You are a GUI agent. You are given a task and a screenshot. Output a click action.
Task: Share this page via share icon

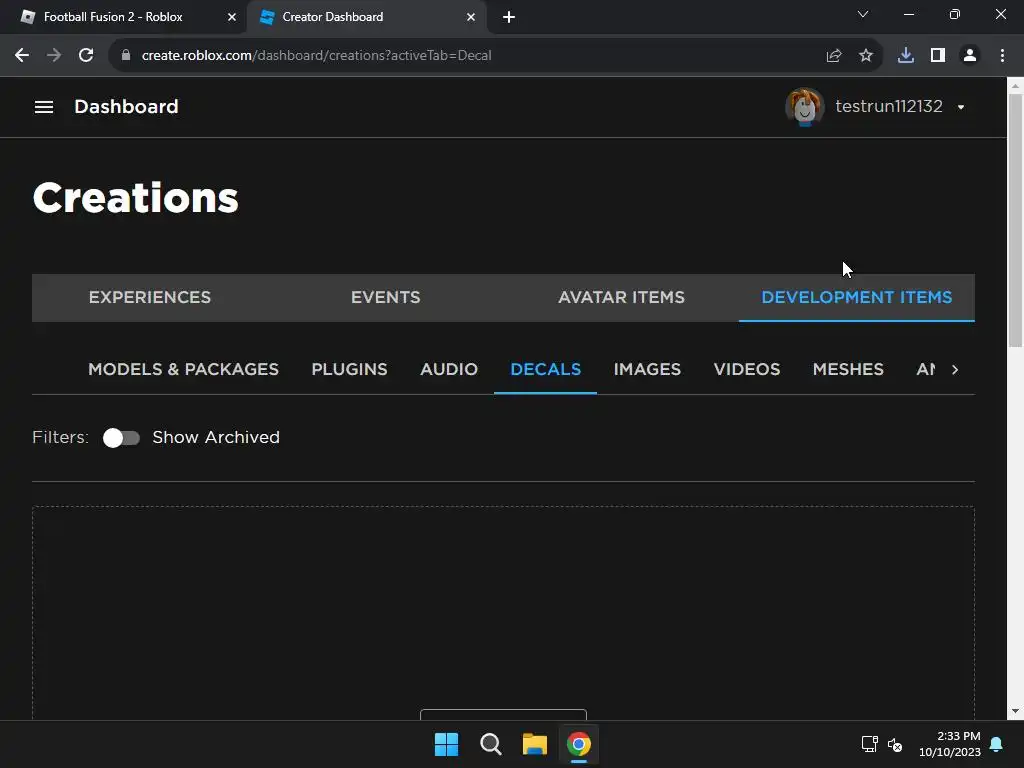tap(833, 56)
